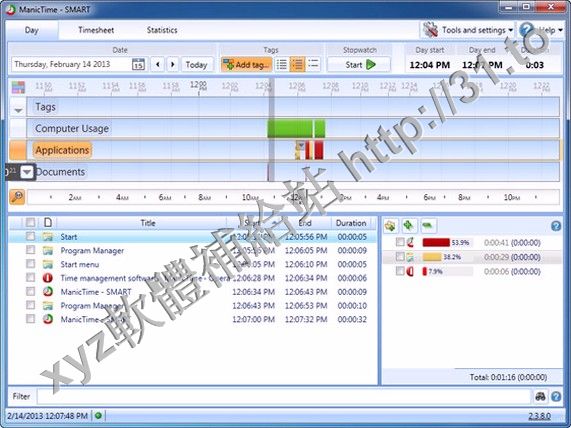571x428 pixels.
Task: Collapse the Tags timeline arrow
Action: [x=18, y=109]
